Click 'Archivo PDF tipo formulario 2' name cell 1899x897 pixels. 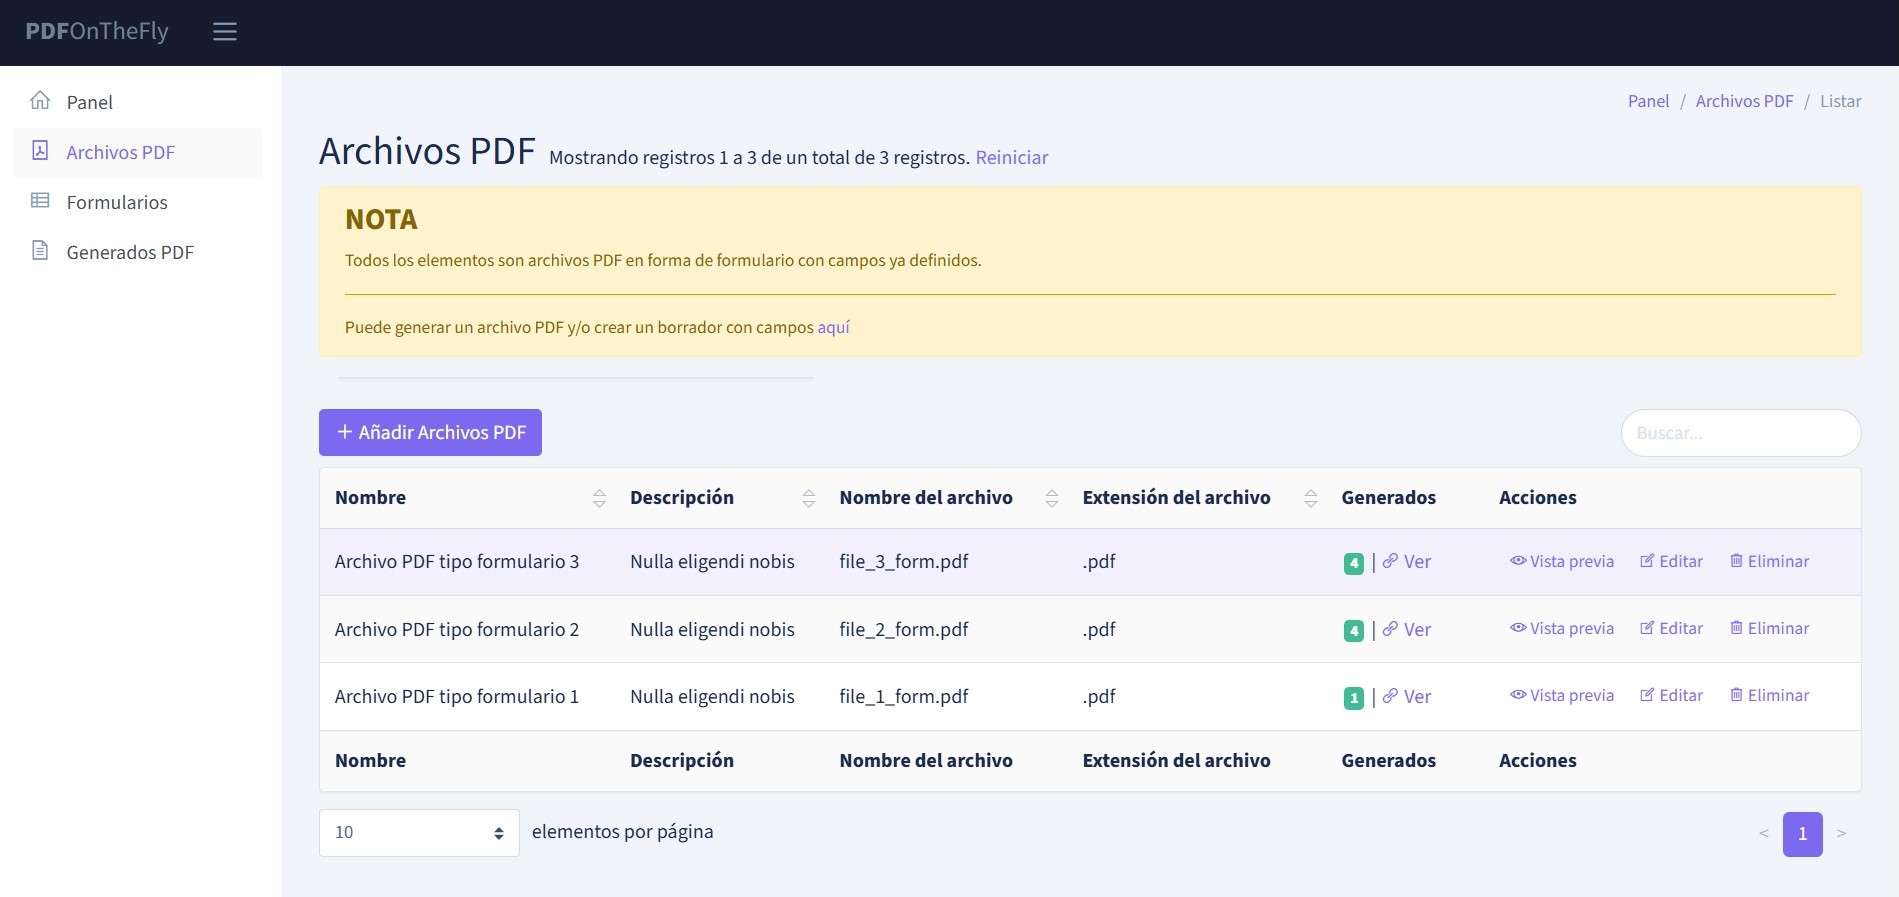tap(457, 630)
